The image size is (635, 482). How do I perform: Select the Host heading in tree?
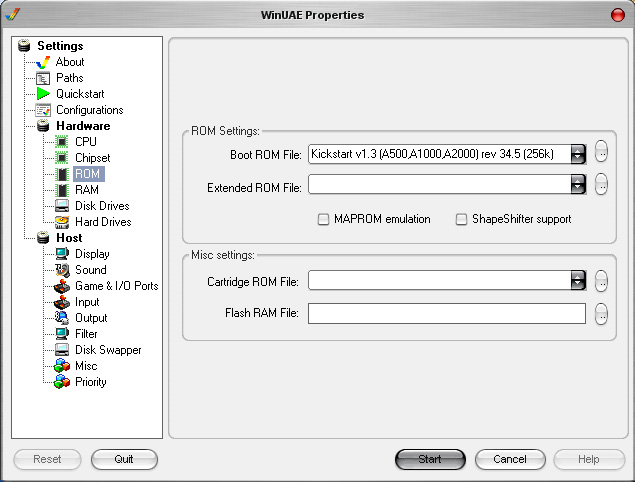click(x=69, y=238)
